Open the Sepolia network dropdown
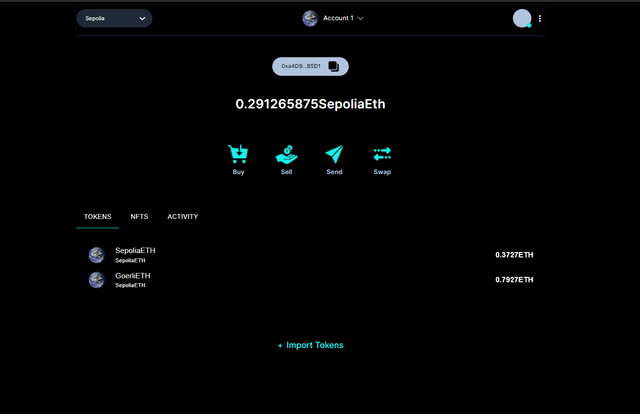 pyautogui.click(x=114, y=18)
